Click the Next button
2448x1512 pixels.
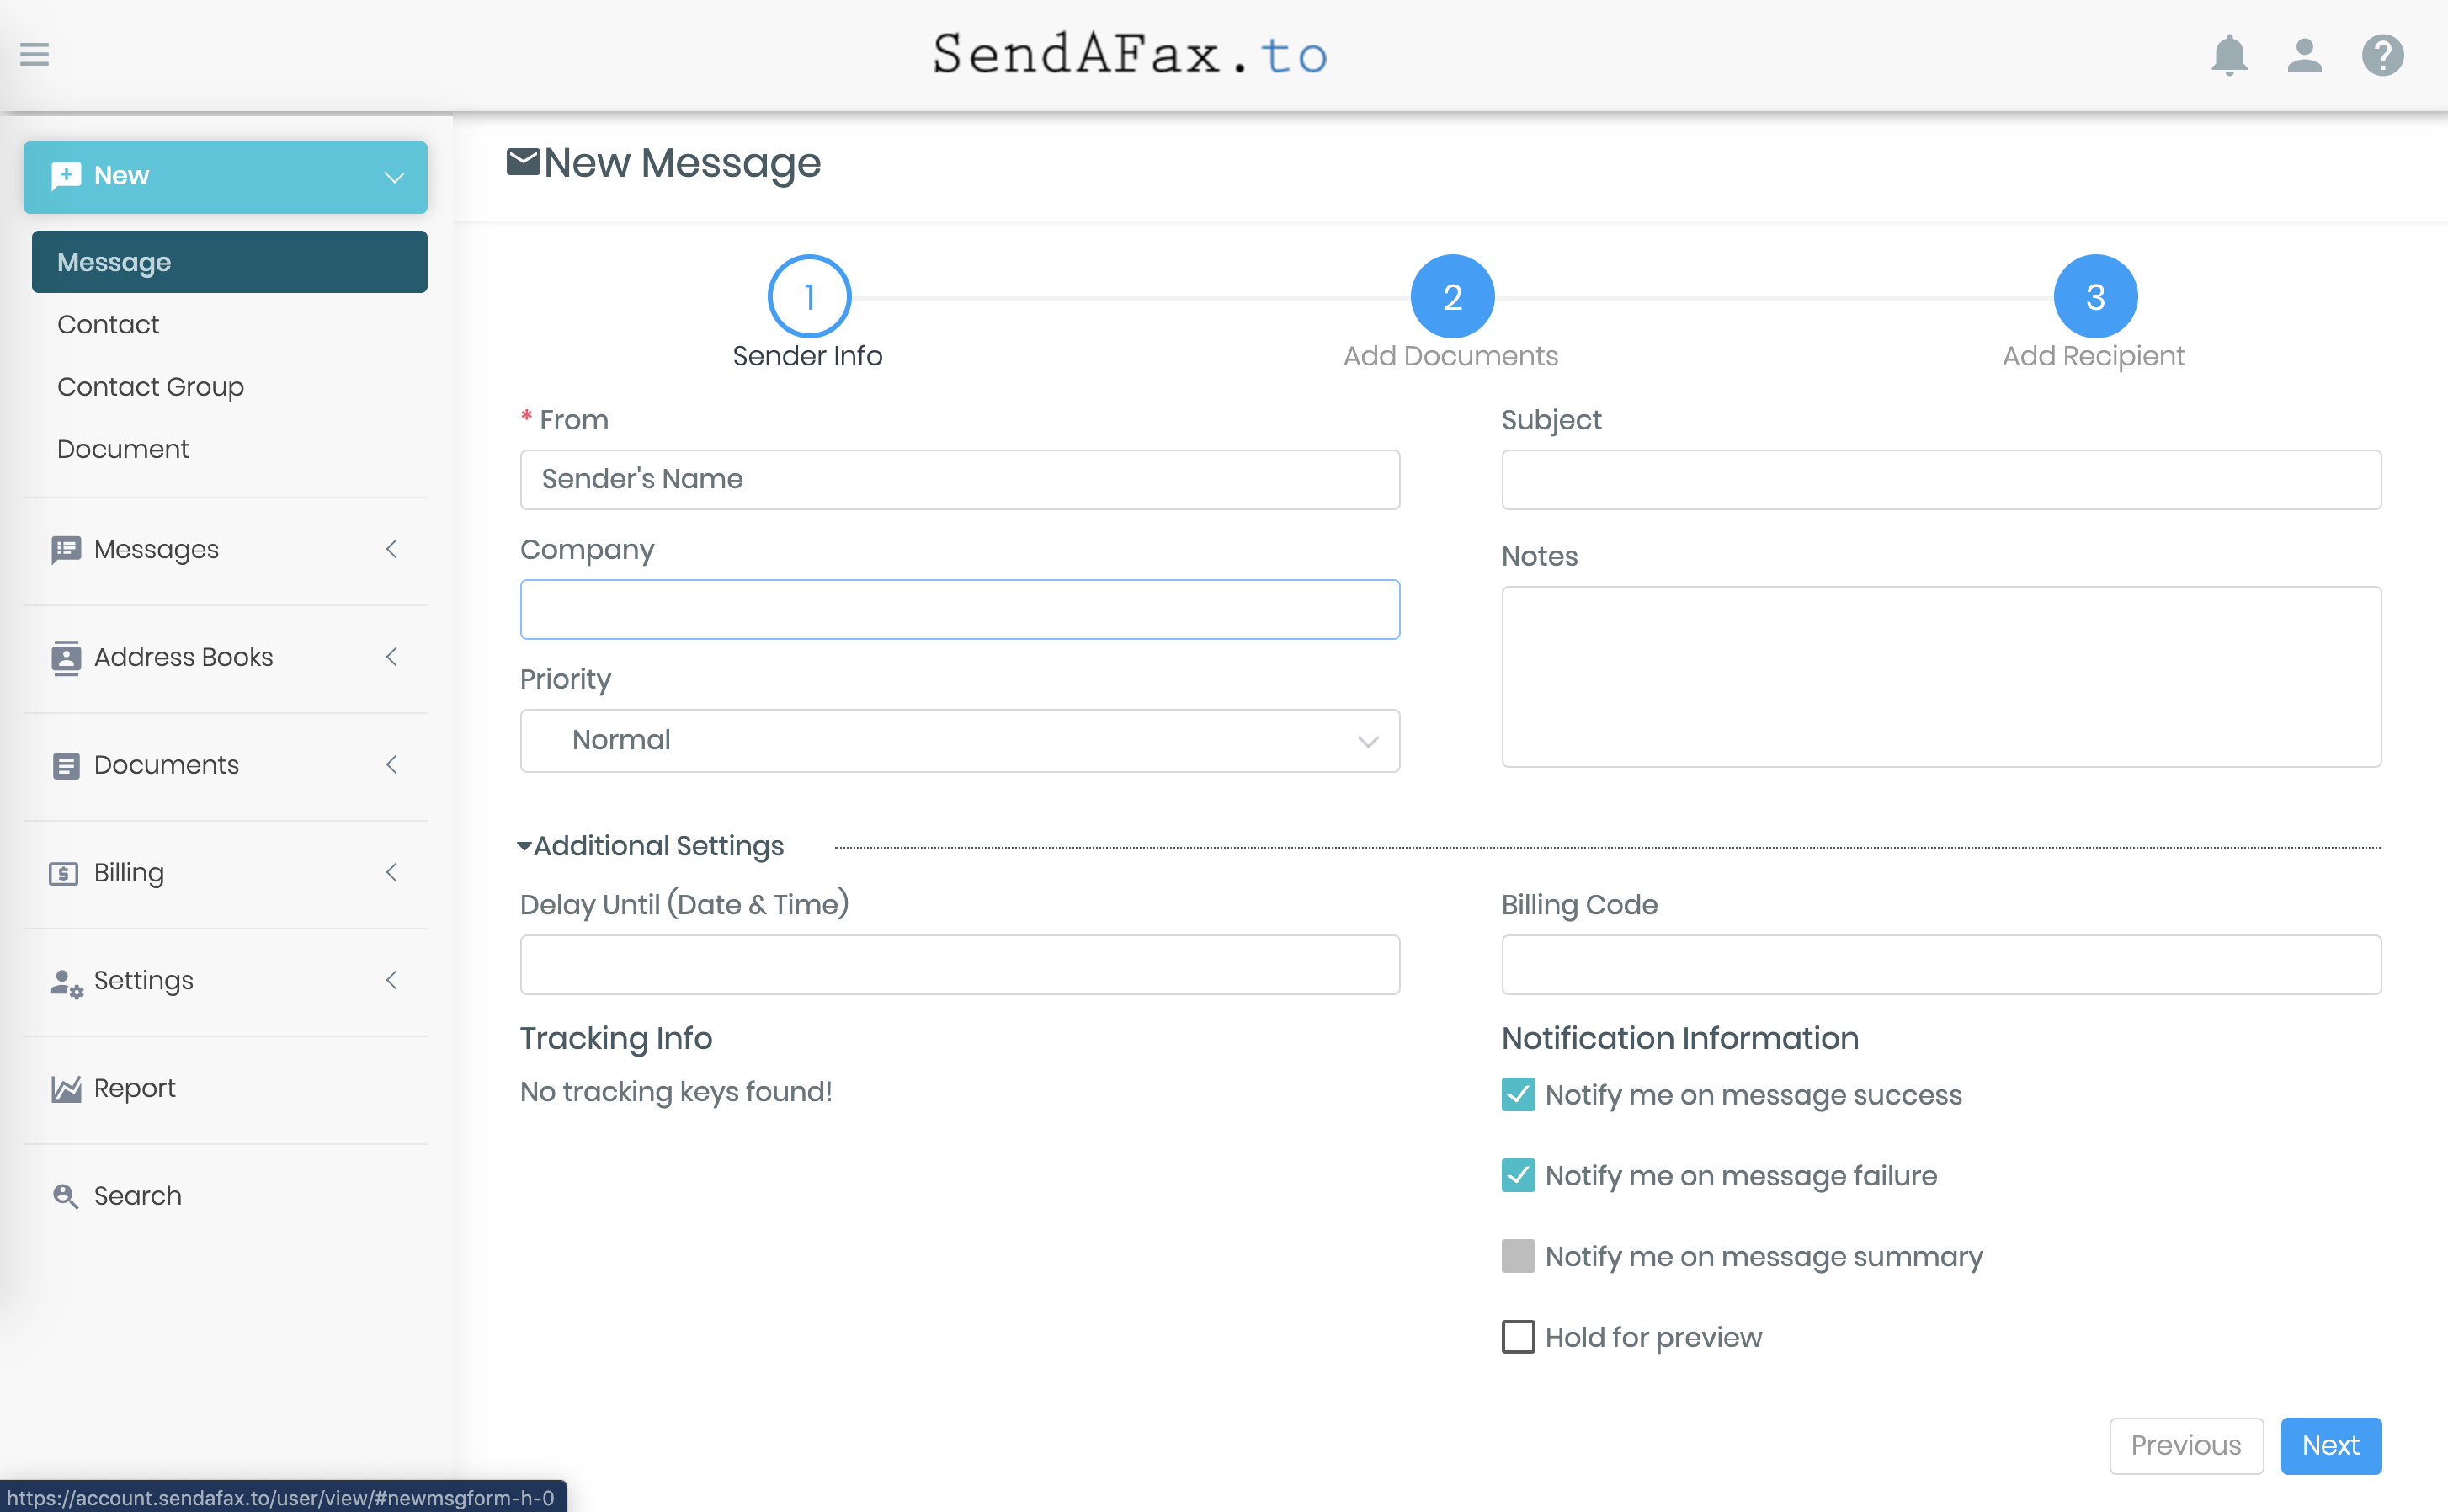2331,1446
